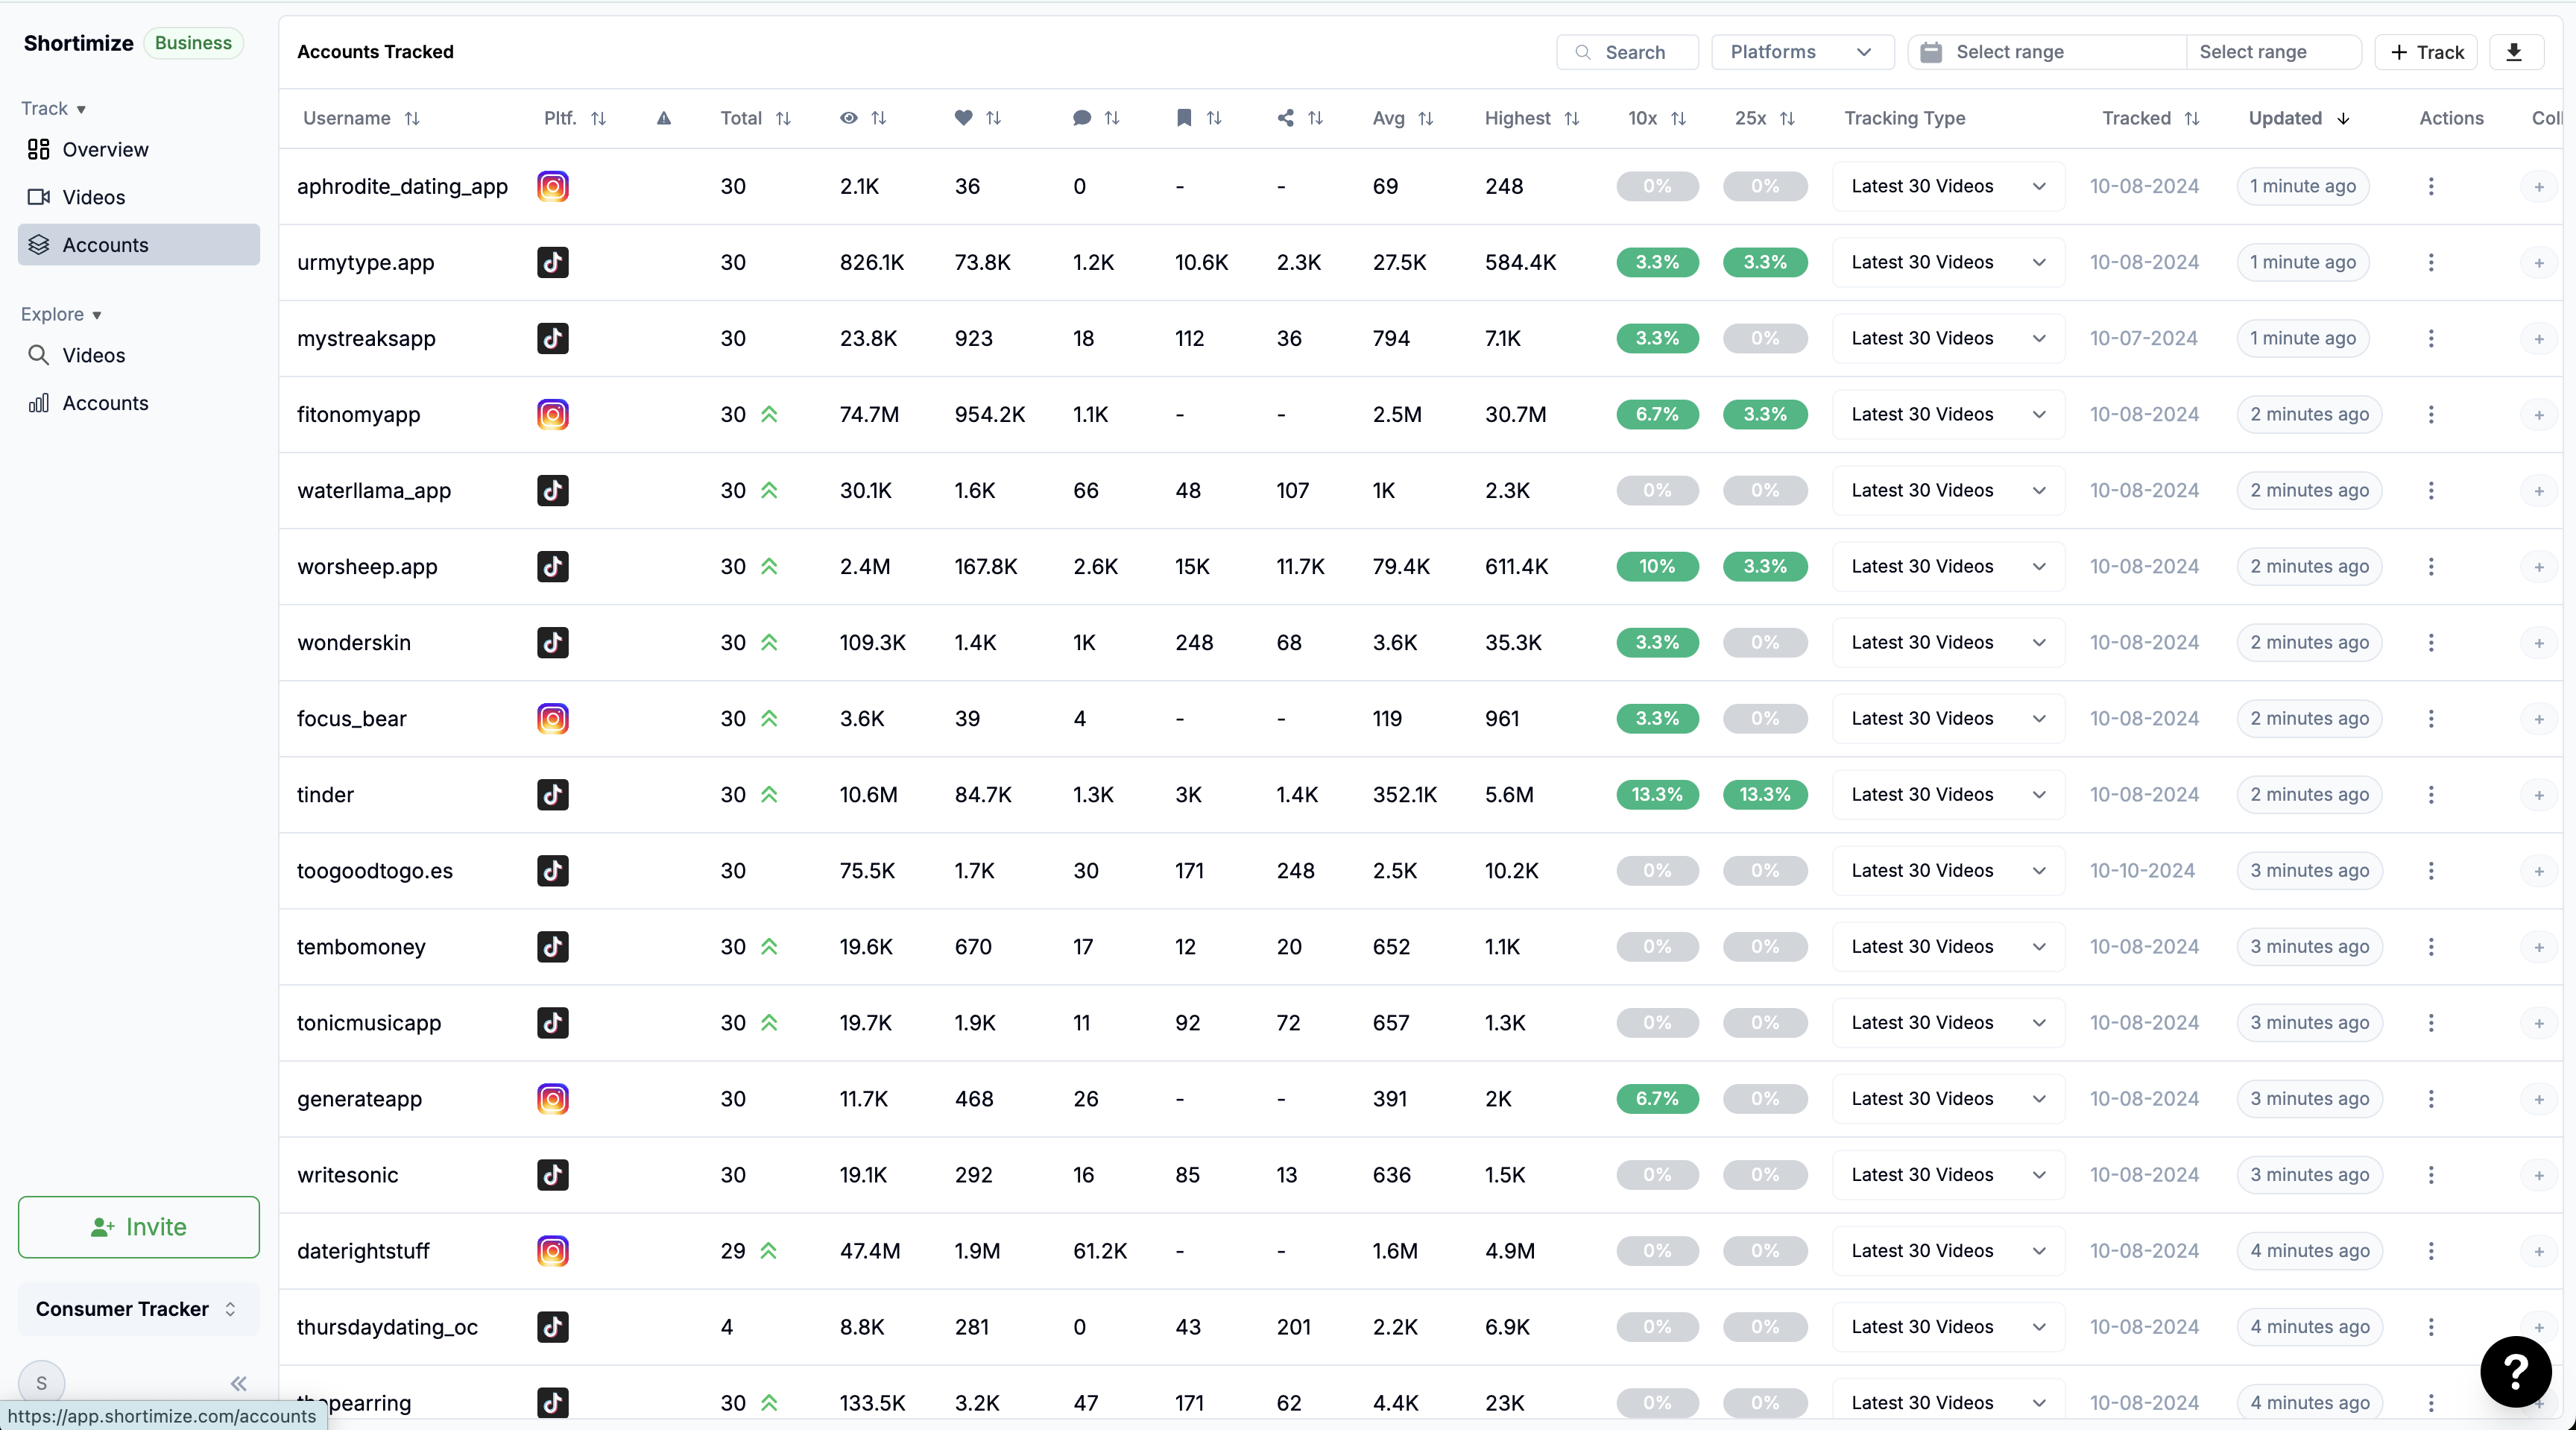Screen dimensions: 2576x1430
Task: Expand the Consumer Tracker workspace switcher
Action: pyautogui.click(x=138, y=1308)
